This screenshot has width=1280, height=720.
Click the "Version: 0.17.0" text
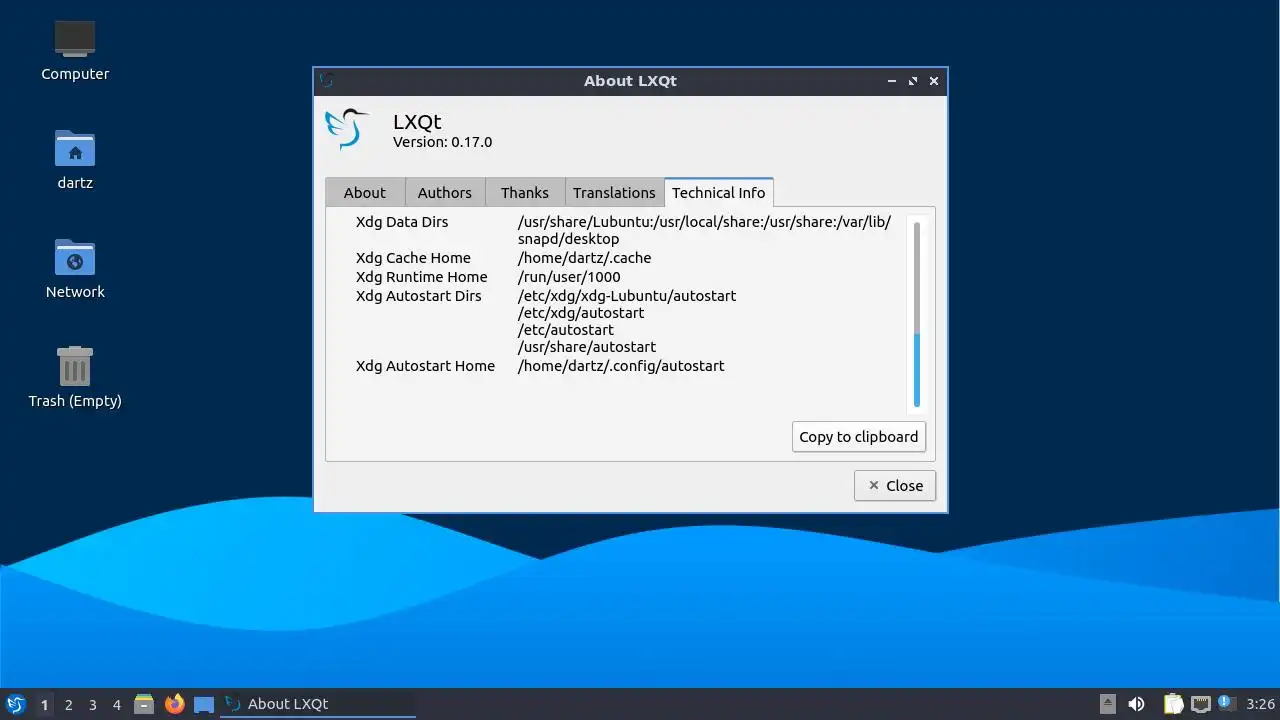(442, 142)
